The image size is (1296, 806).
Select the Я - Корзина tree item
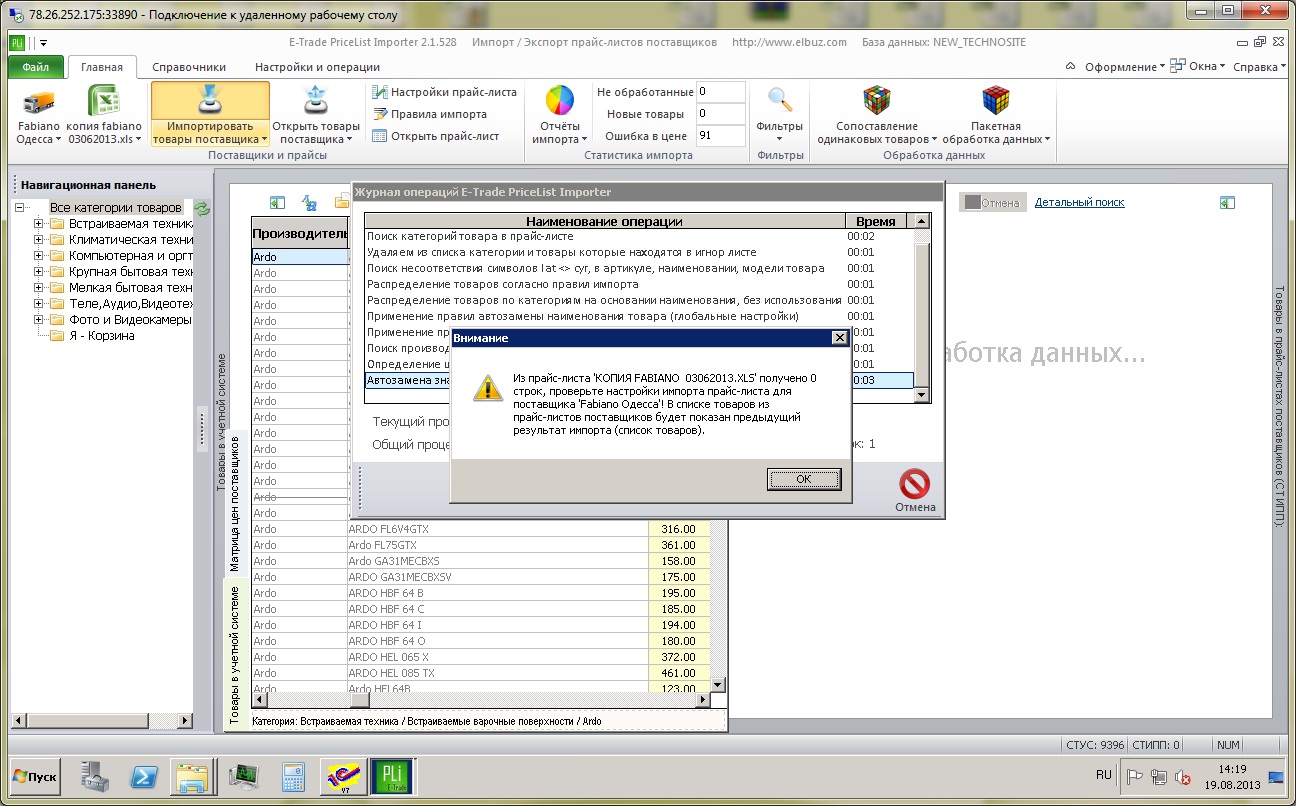point(102,336)
